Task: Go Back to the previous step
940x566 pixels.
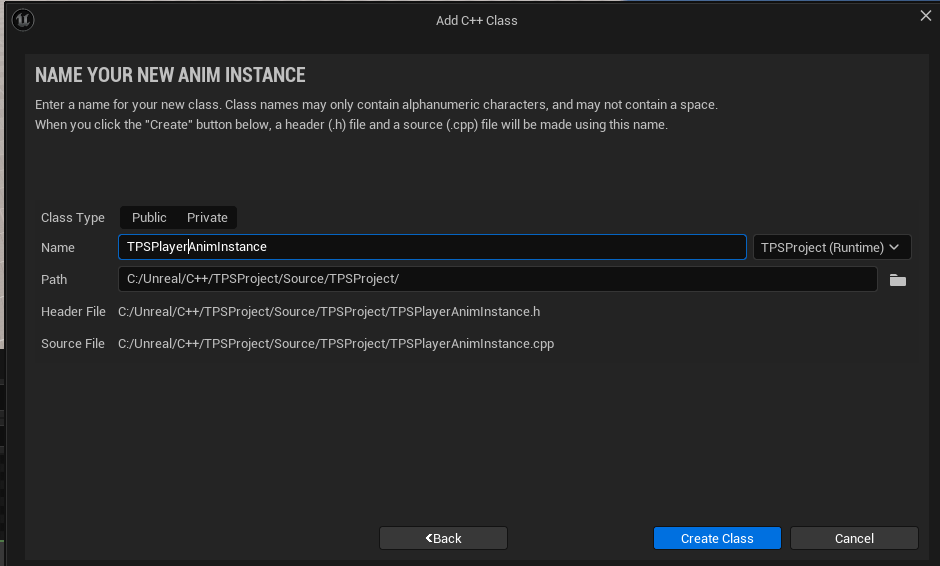Action: pos(444,538)
